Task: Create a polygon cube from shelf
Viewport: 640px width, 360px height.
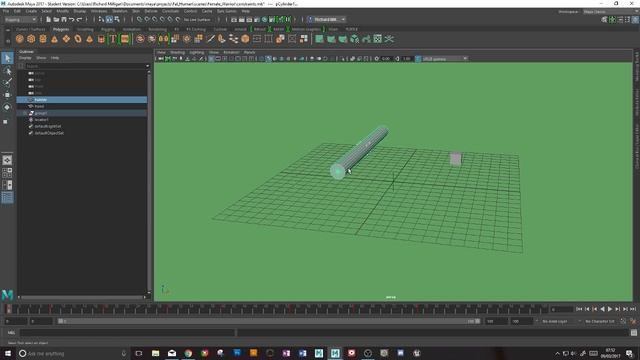Action: coord(31,39)
